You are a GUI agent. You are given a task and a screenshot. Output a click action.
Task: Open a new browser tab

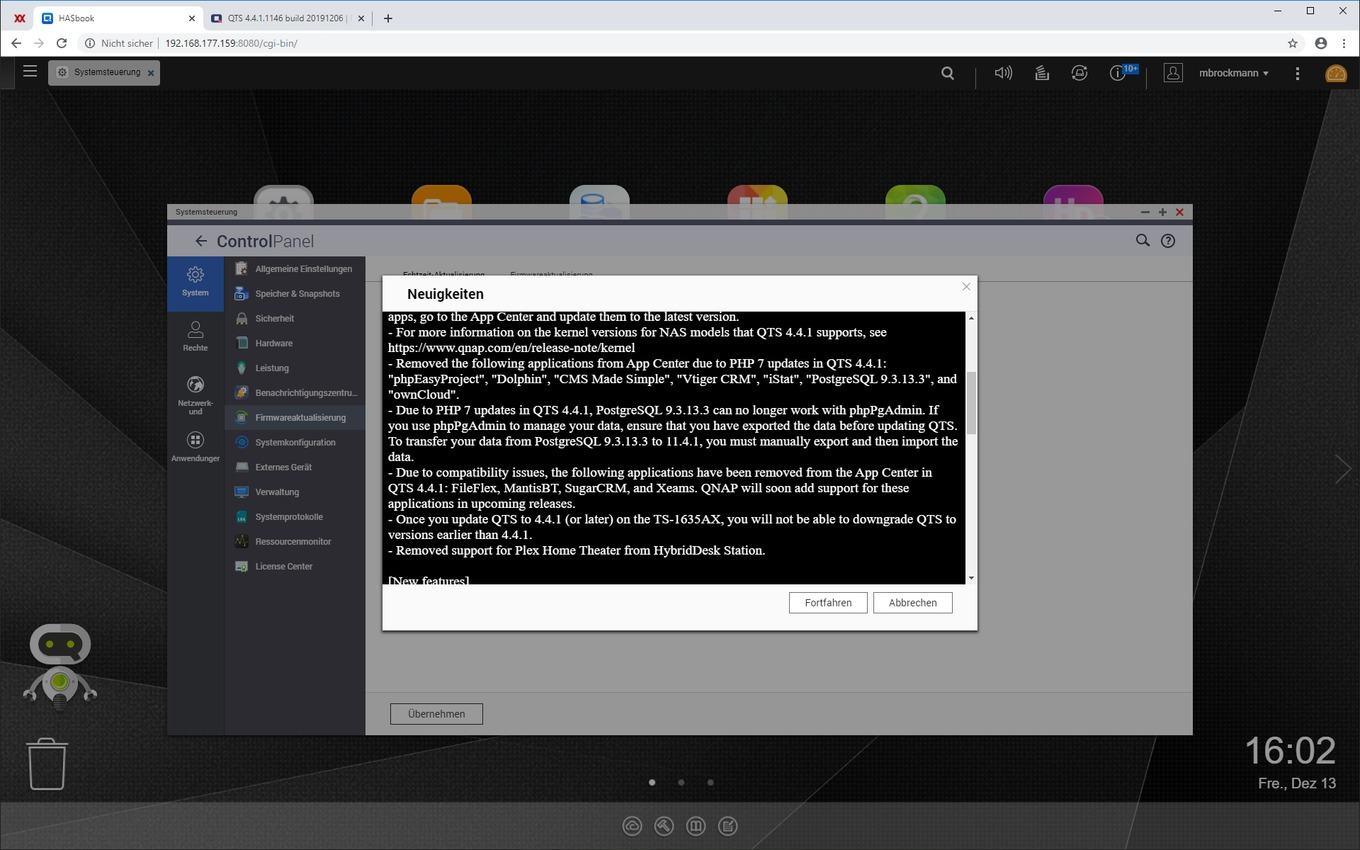[388, 18]
